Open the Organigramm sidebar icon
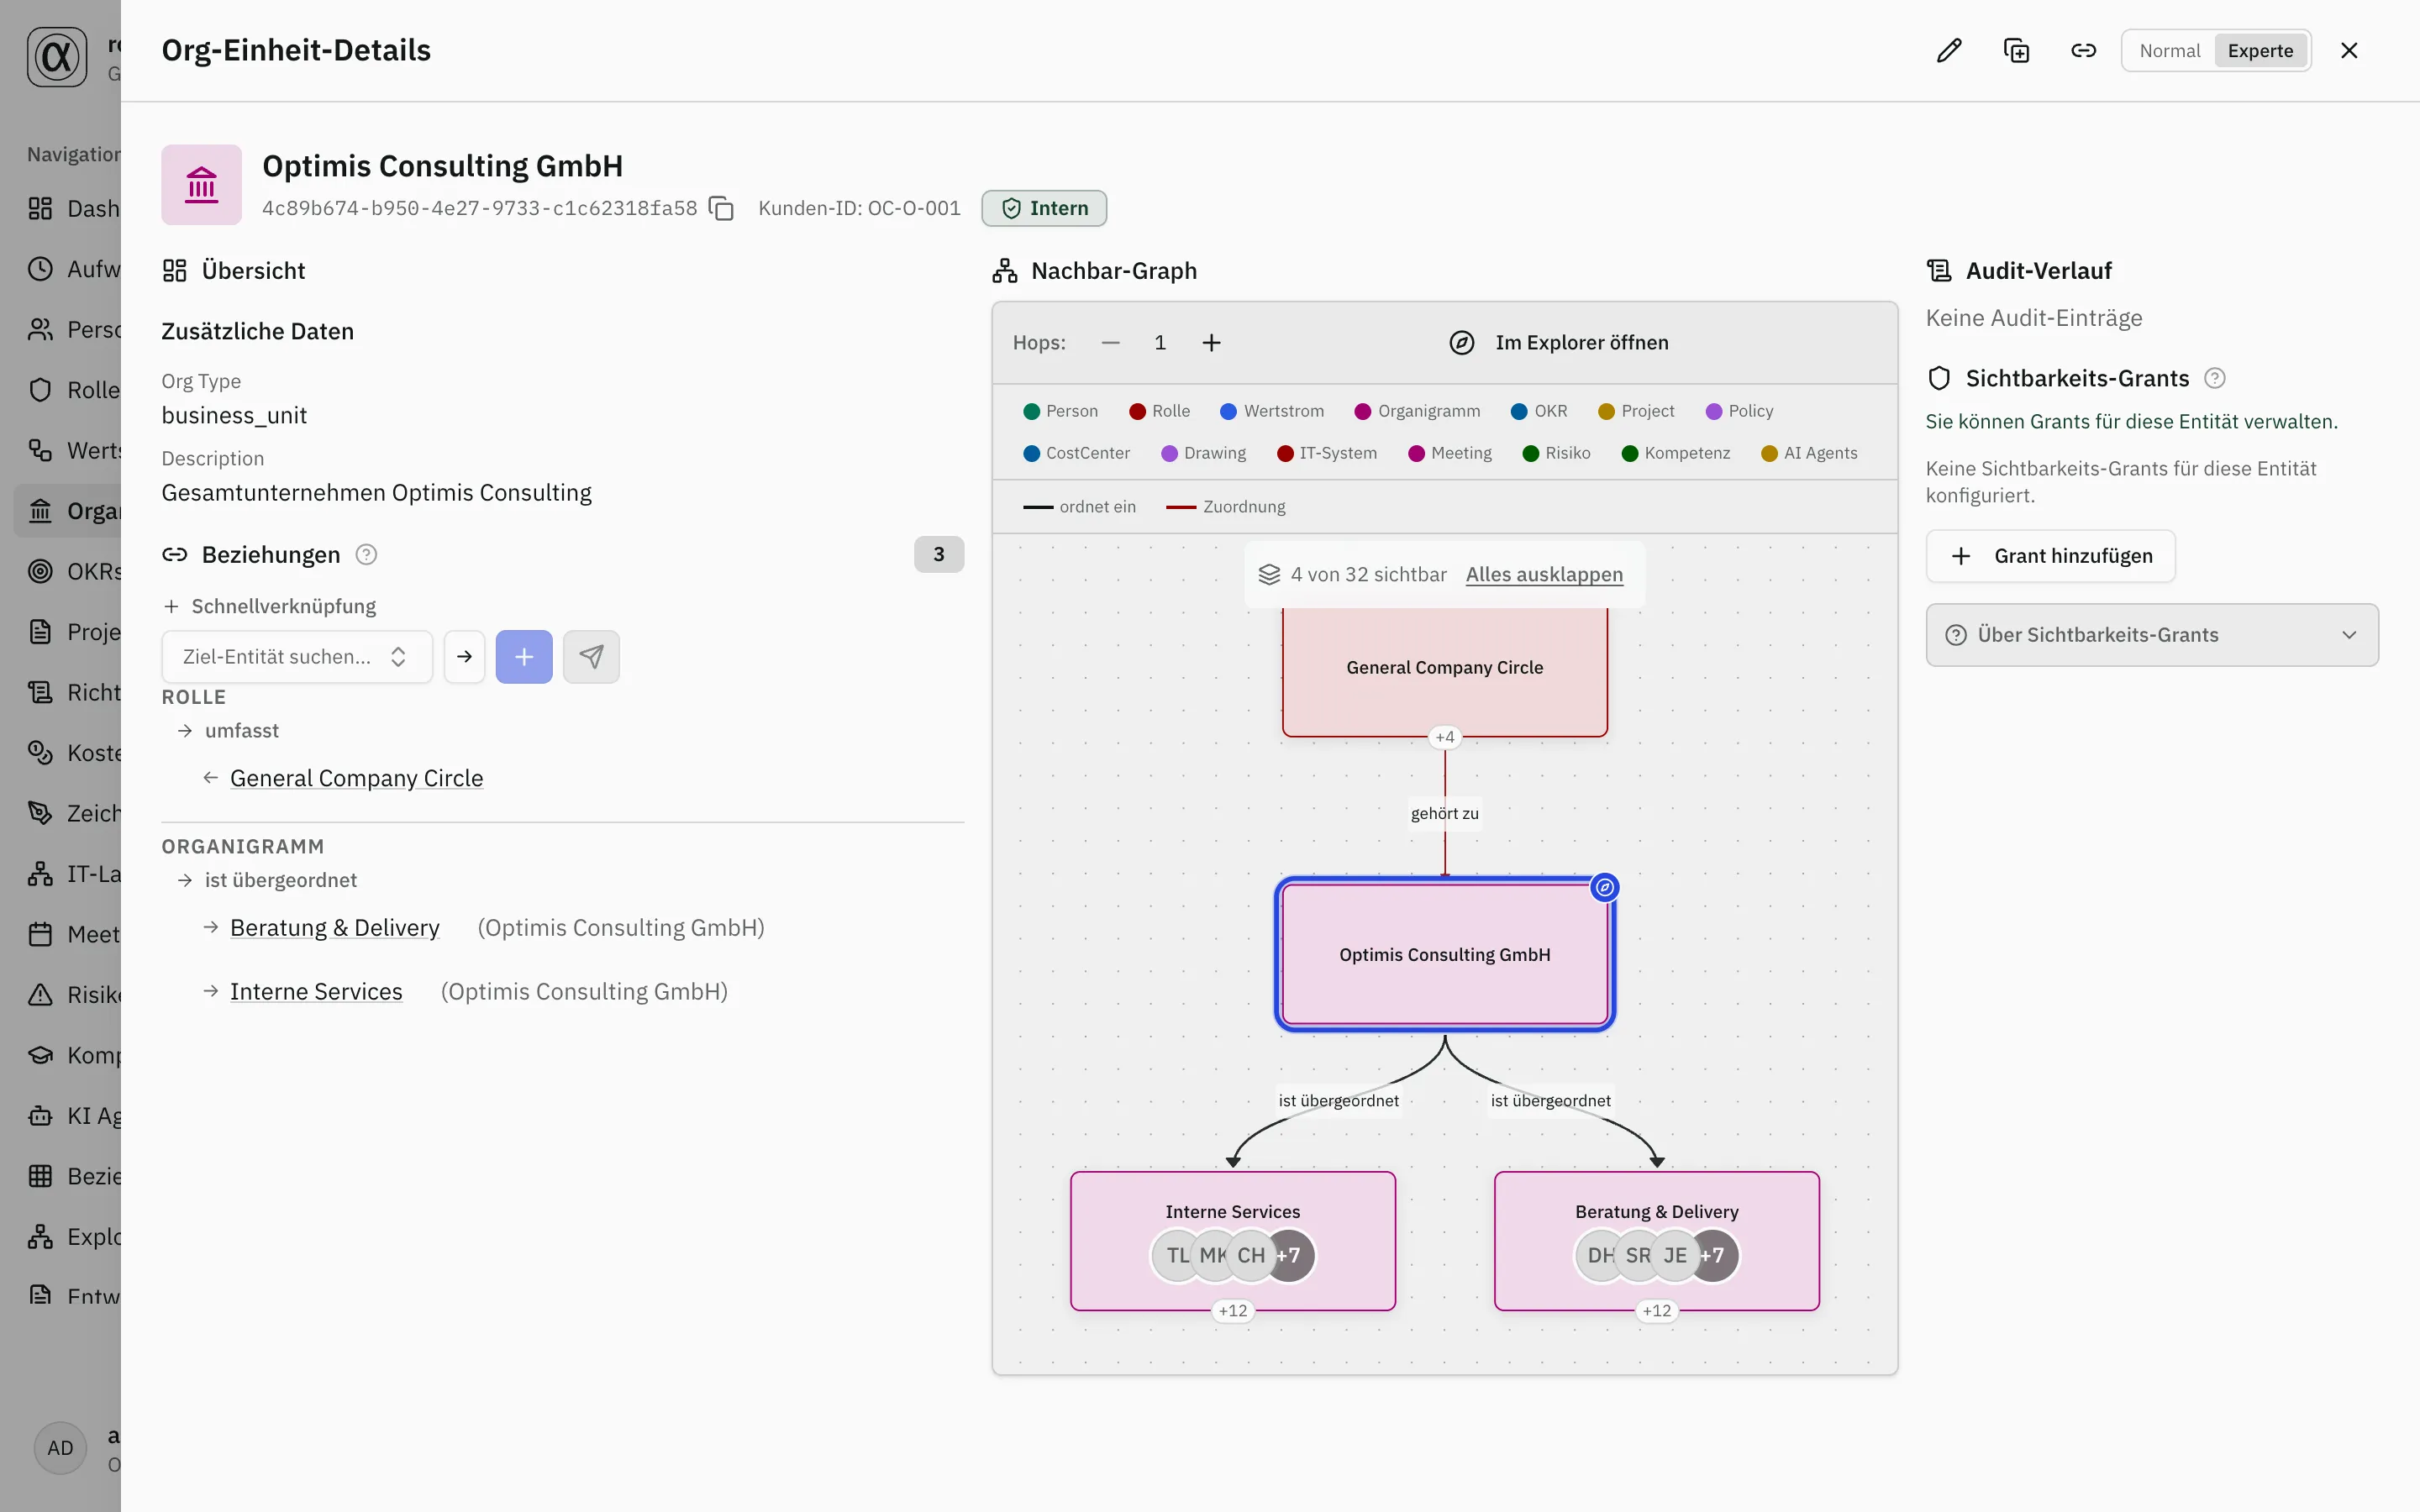Viewport: 2420px width, 1512px height. pyautogui.click(x=40, y=511)
